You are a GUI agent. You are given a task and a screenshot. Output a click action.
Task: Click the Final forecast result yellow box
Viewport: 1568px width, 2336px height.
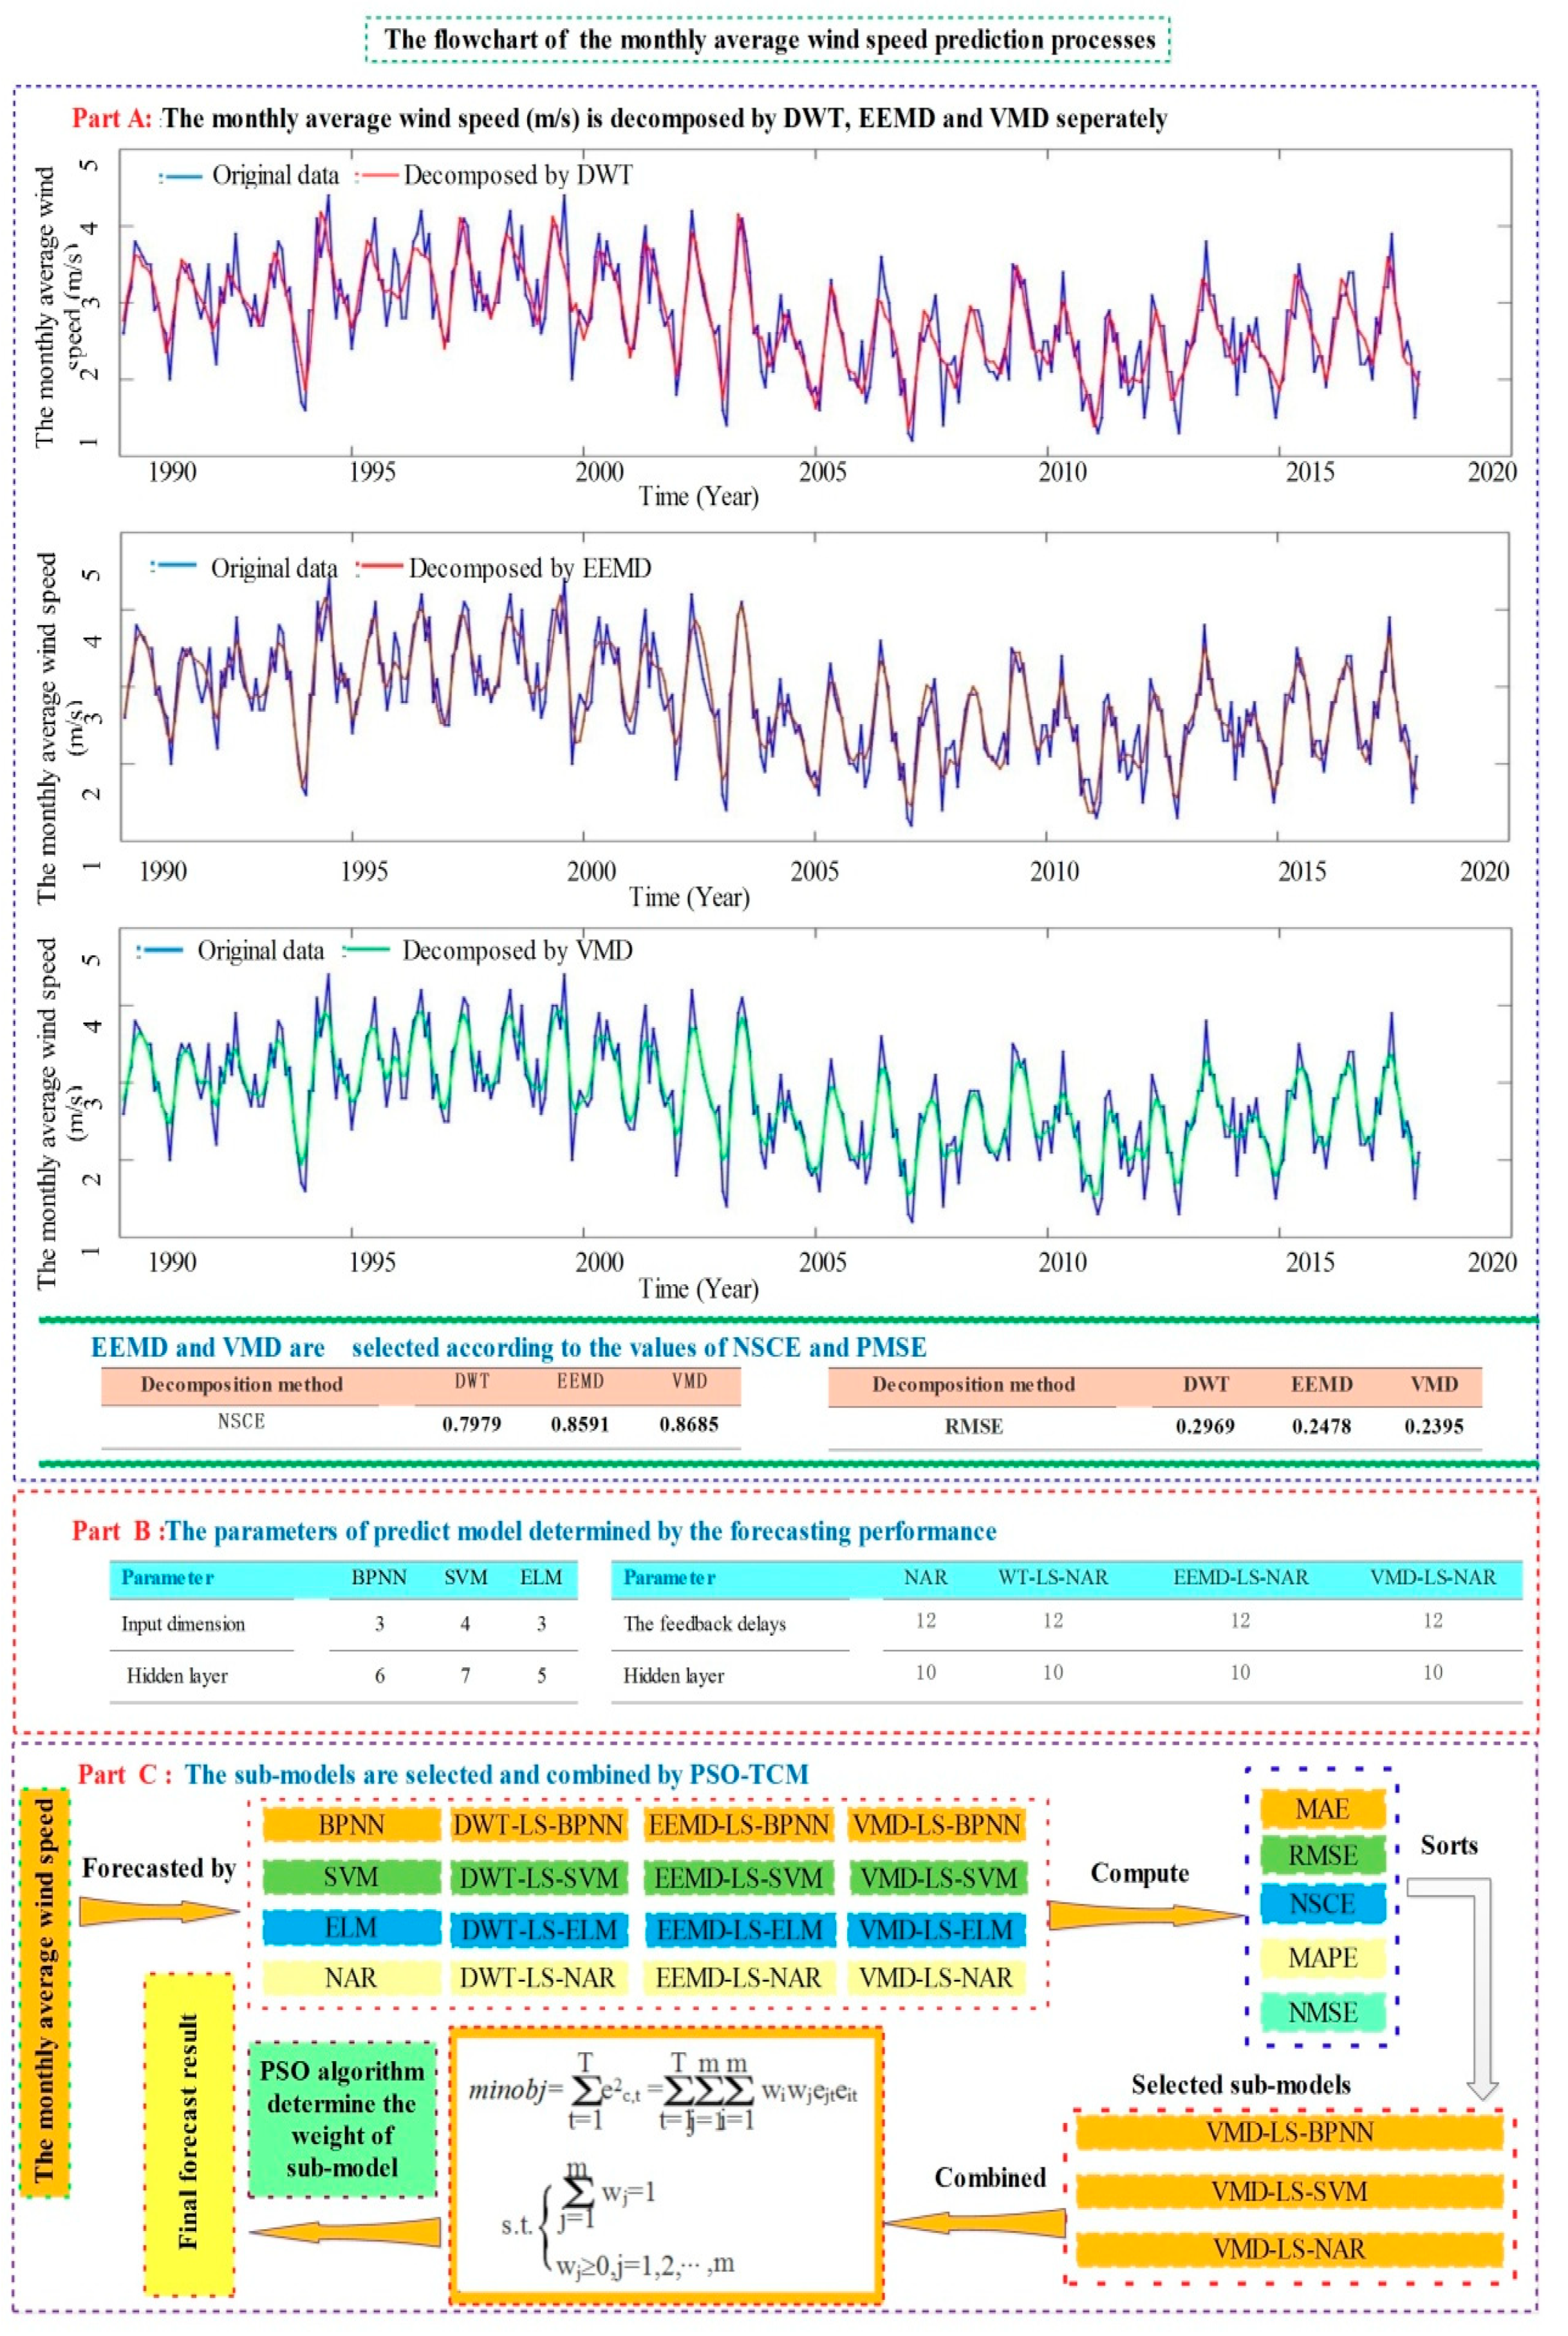click(189, 2134)
